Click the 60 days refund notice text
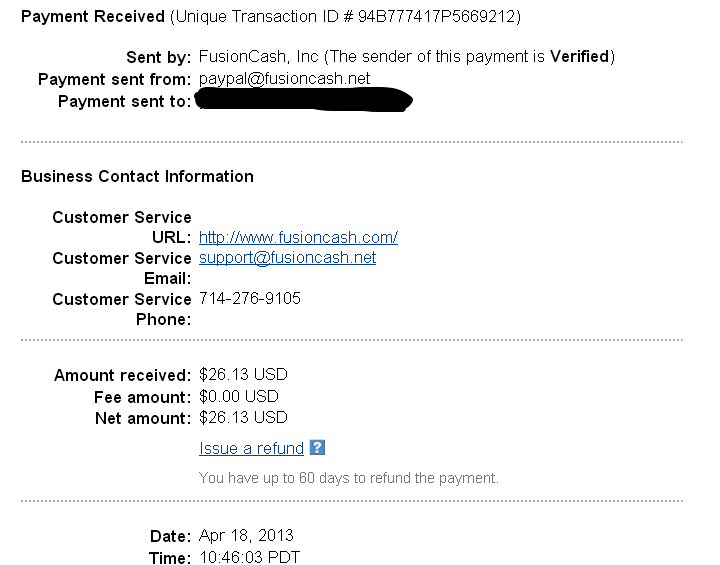Viewport: 720px width, 565px height. coord(349,478)
